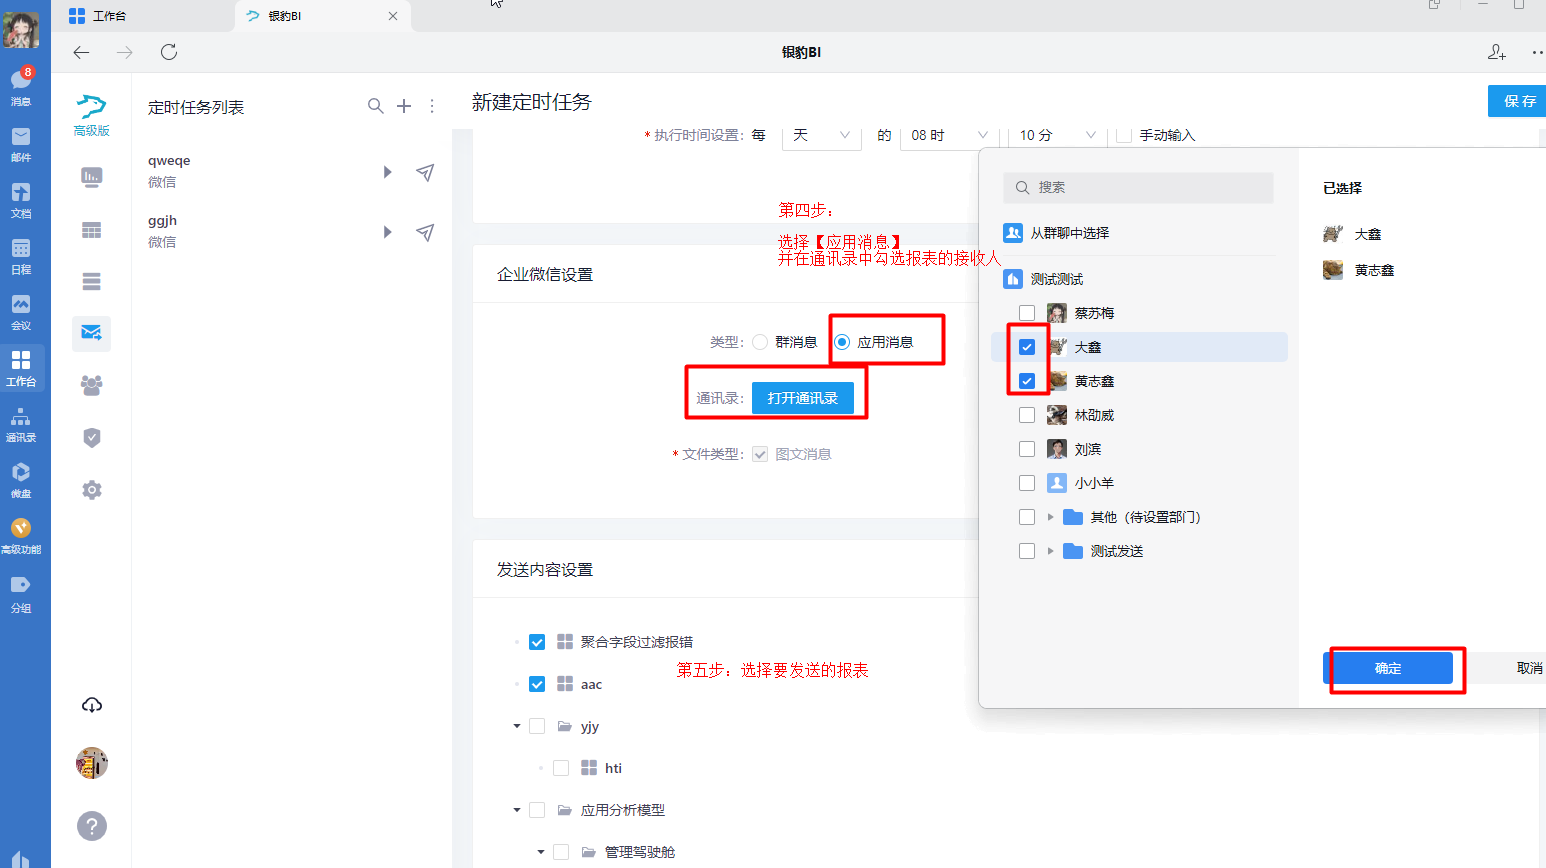
Task: Select the 群消息 radio button
Action: [761, 341]
